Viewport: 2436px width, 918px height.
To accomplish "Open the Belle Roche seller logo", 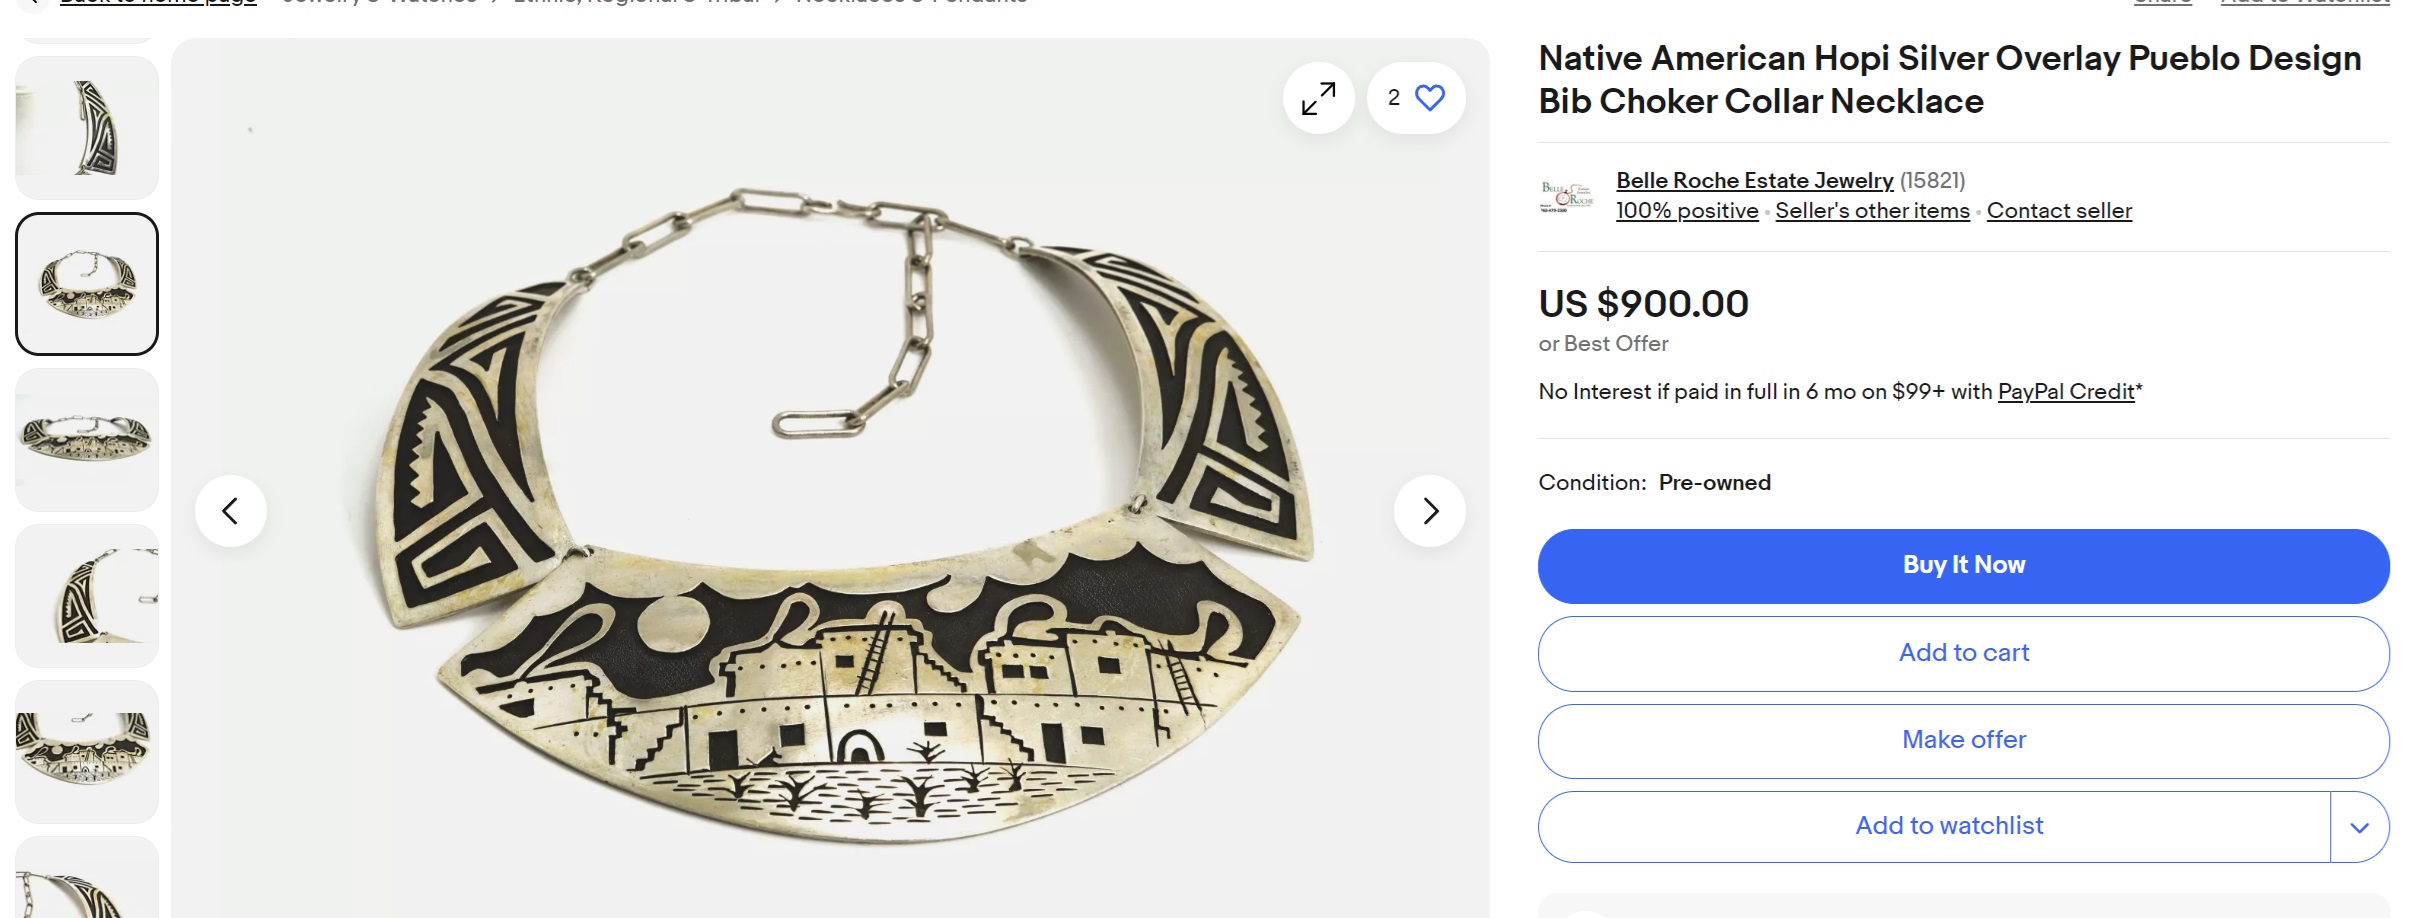I will pos(1566,196).
